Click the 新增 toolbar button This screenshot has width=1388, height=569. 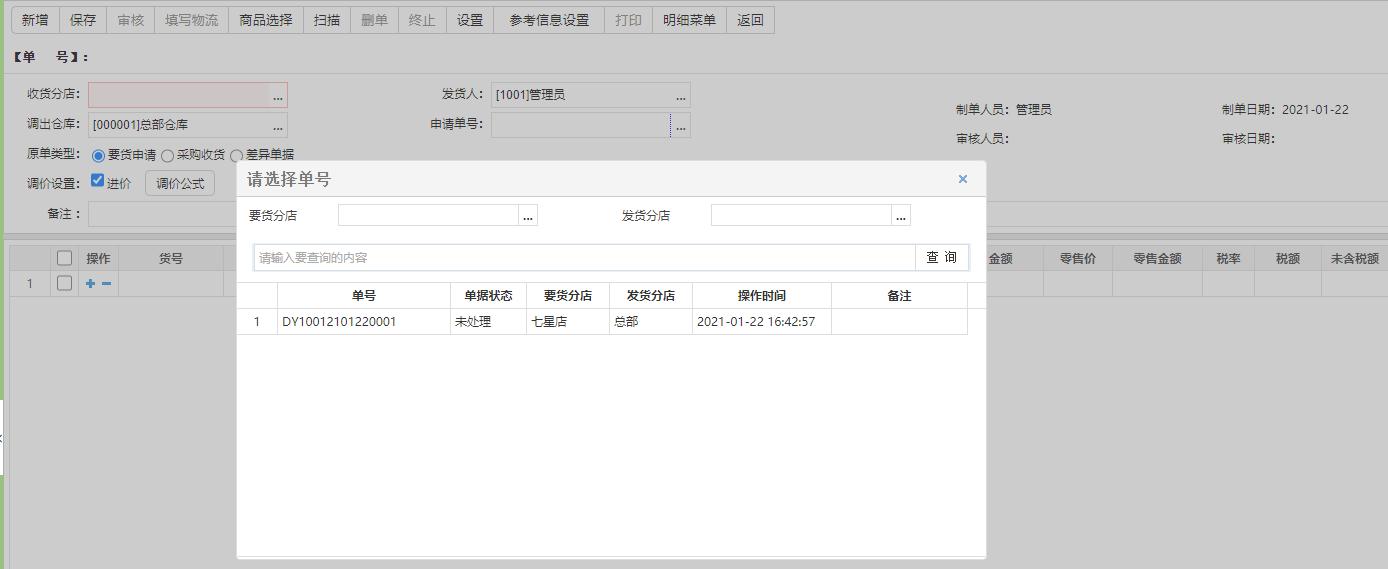point(35,20)
